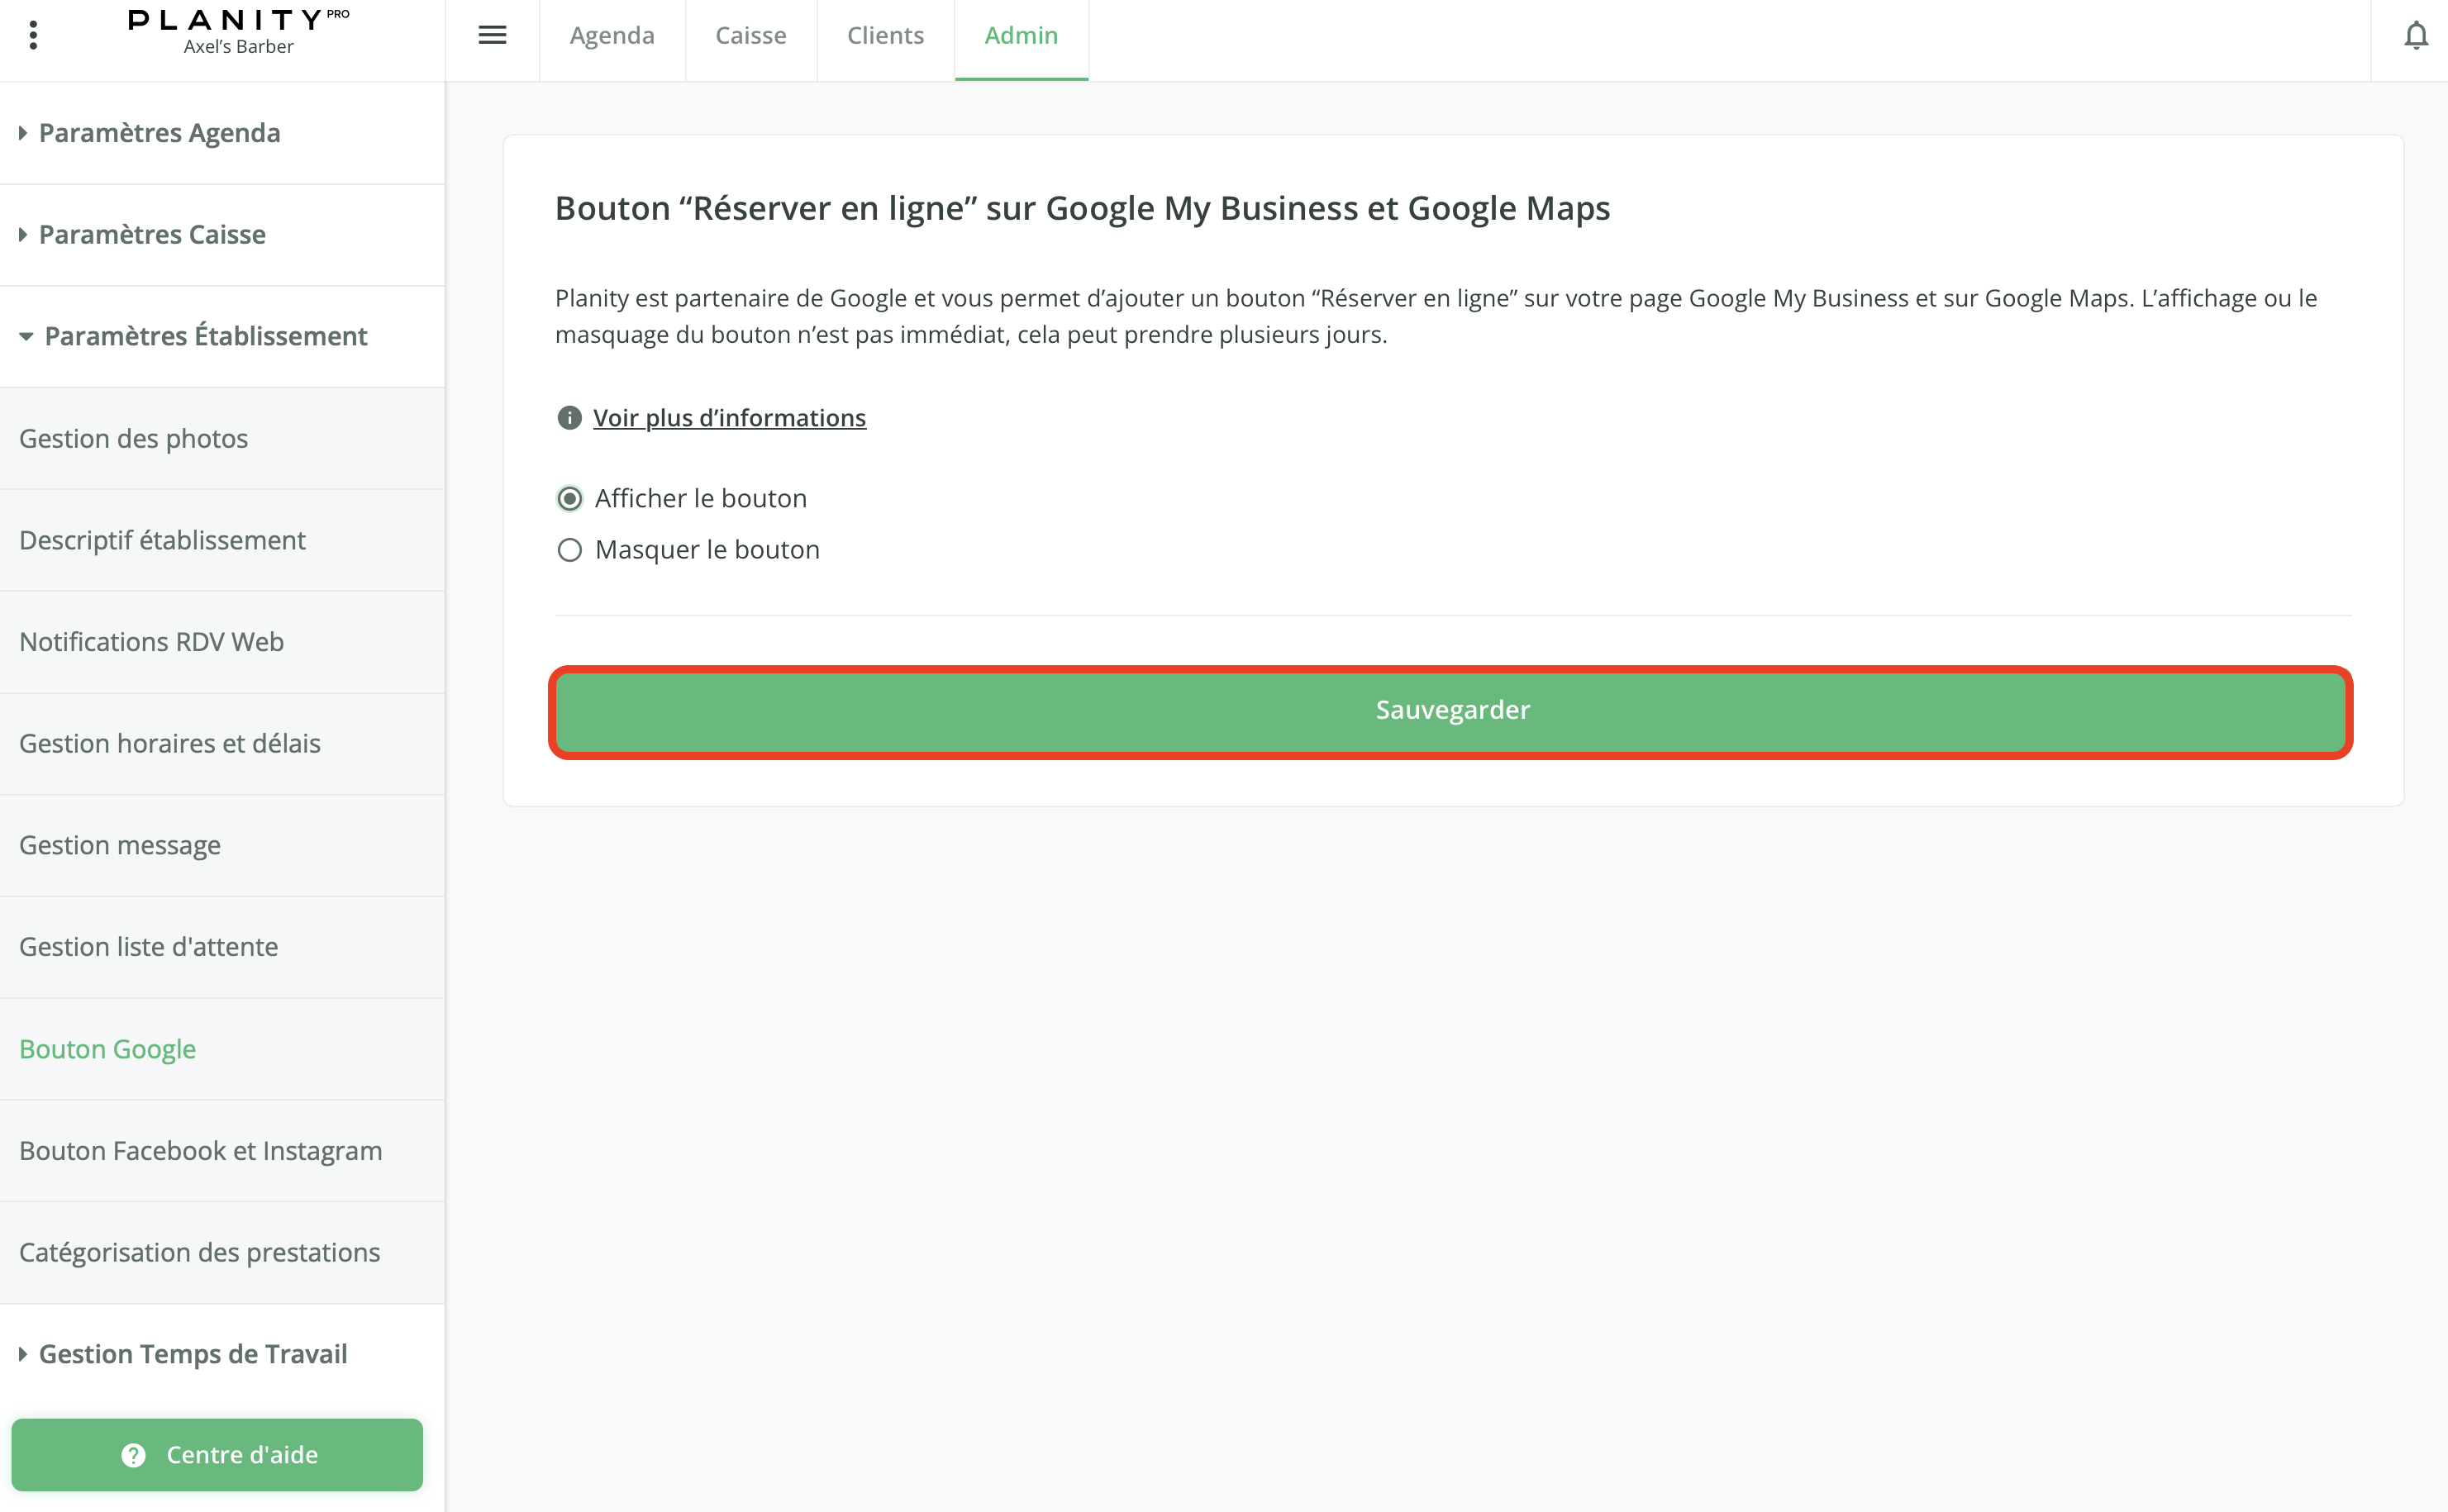Open Gestion des photos settings
The height and width of the screenshot is (1512, 2448).
133,438
